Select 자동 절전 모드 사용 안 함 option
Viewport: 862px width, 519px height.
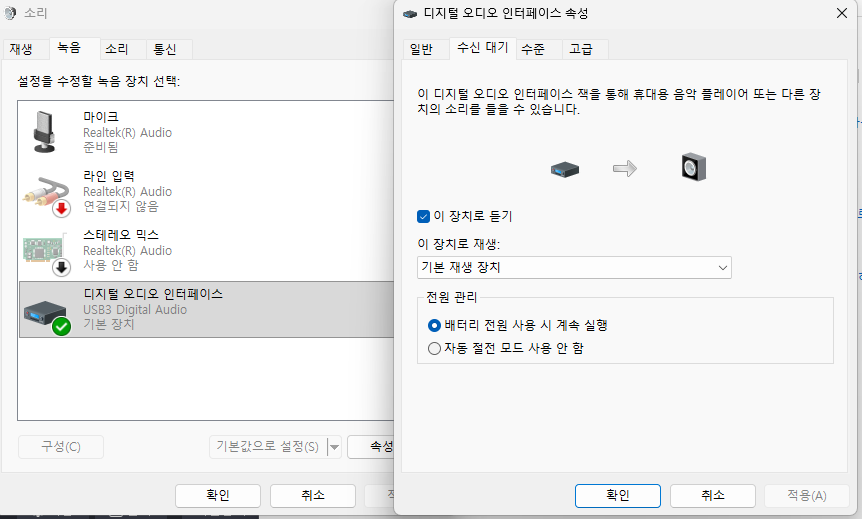434,348
